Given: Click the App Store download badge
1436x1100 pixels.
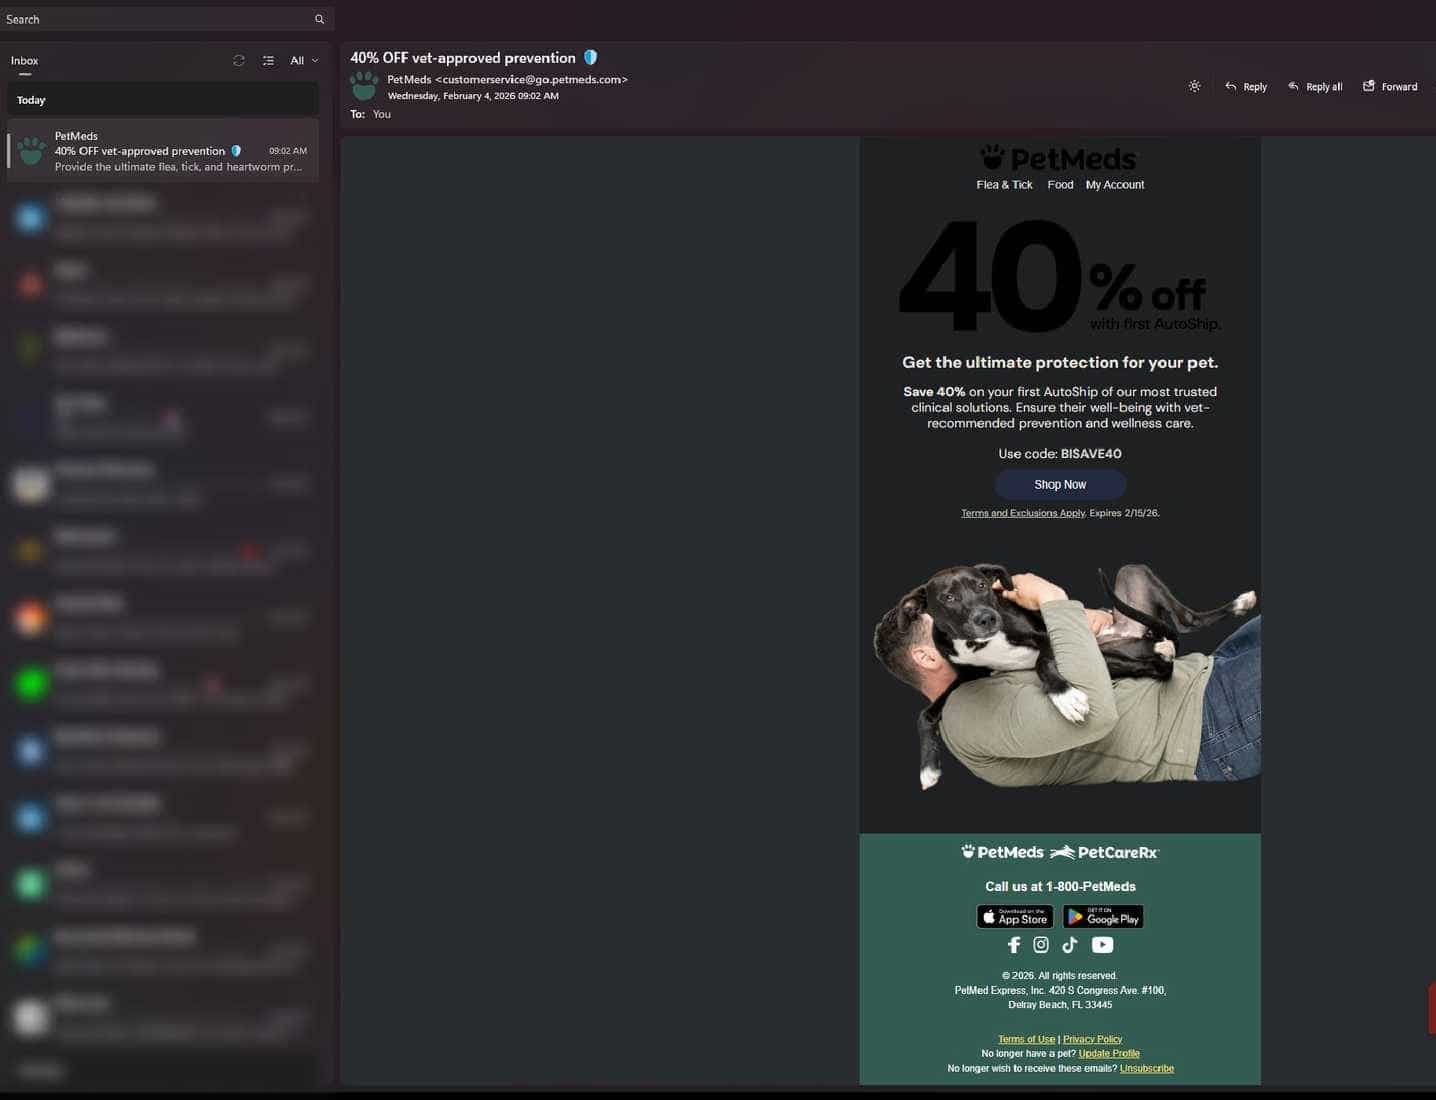Looking at the screenshot, I should pos(1014,917).
